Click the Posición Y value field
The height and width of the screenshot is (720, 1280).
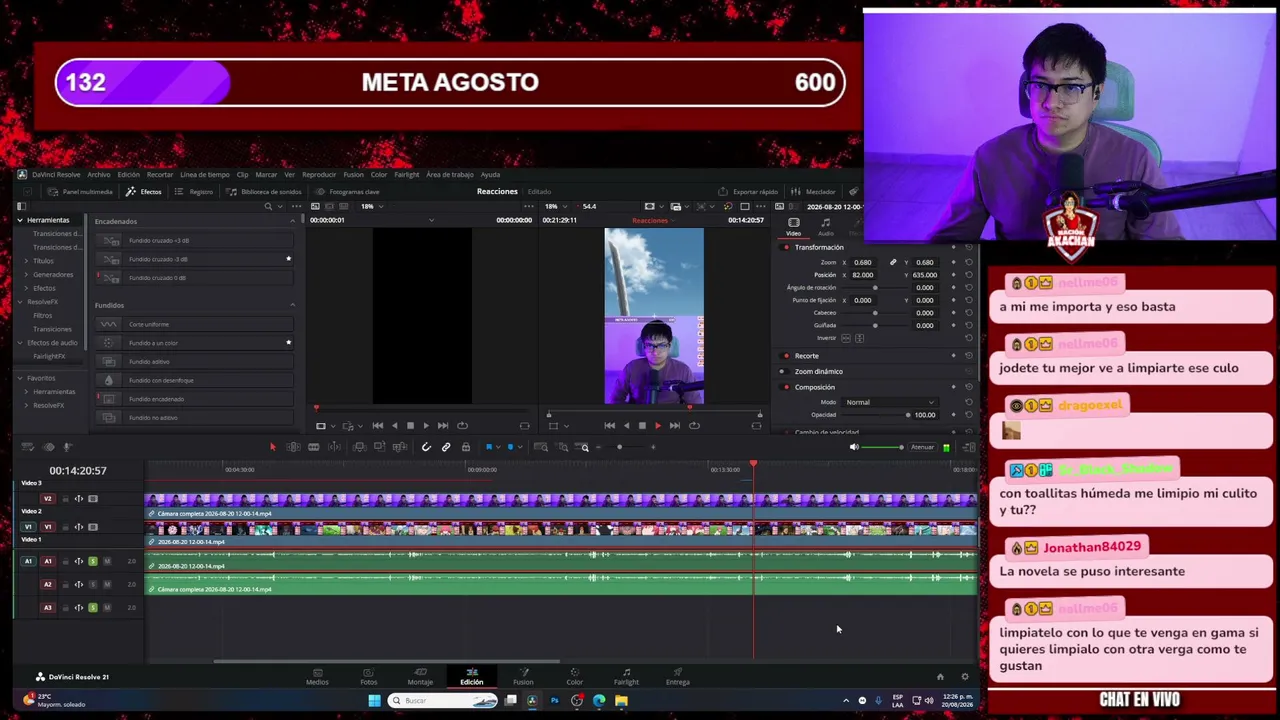924,275
